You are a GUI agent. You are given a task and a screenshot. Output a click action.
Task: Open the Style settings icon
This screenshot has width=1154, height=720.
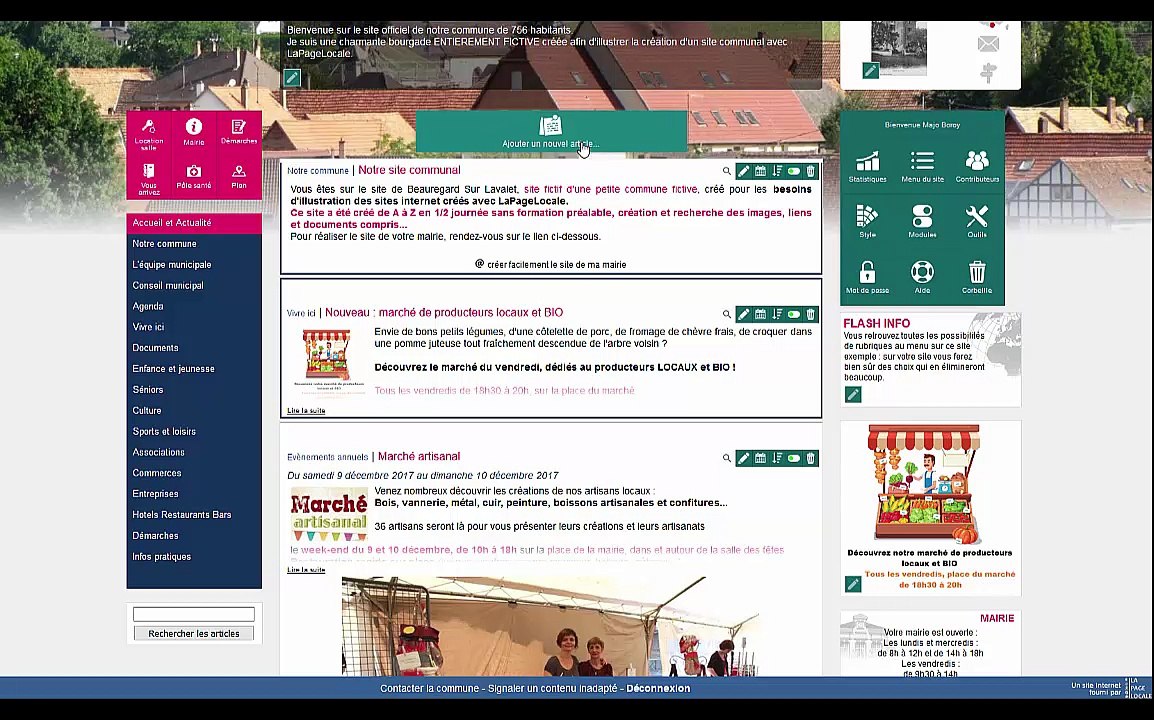[867, 222]
